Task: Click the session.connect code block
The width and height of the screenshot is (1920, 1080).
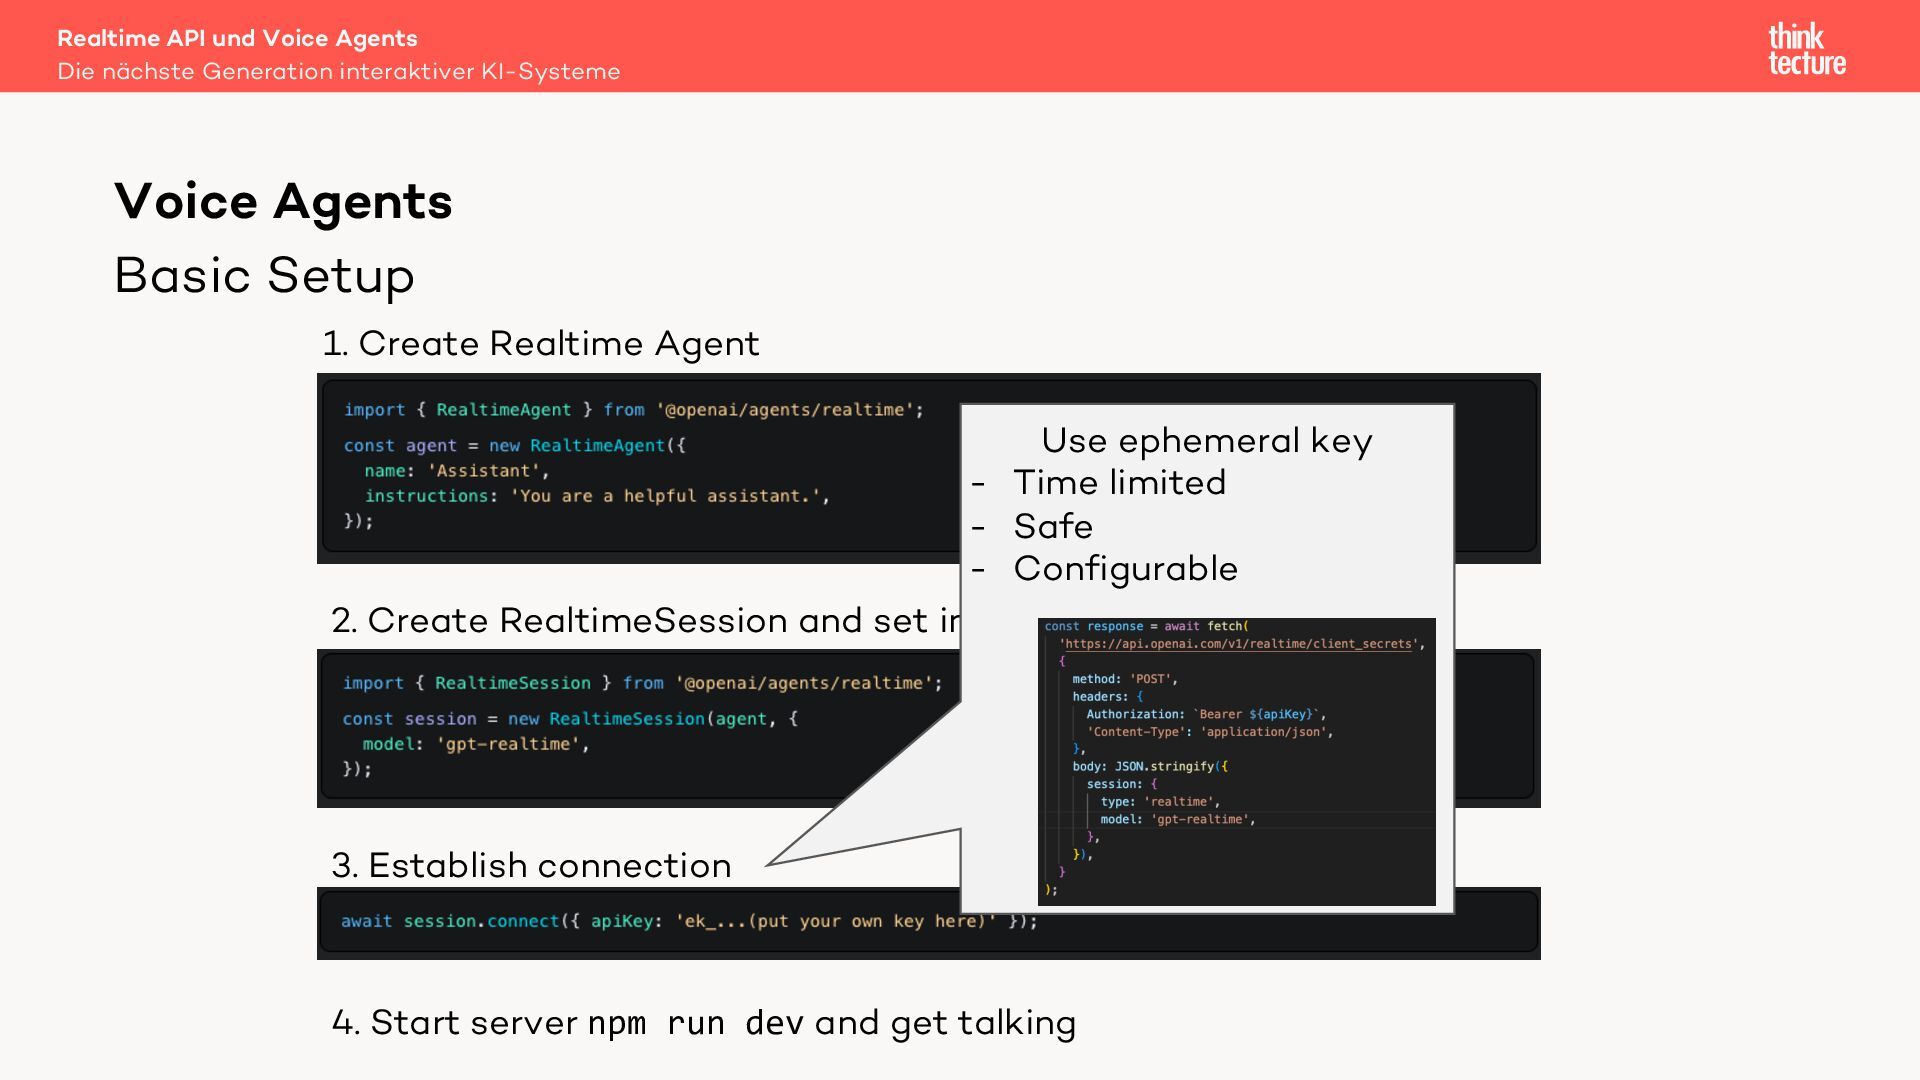Action: (688, 921)
